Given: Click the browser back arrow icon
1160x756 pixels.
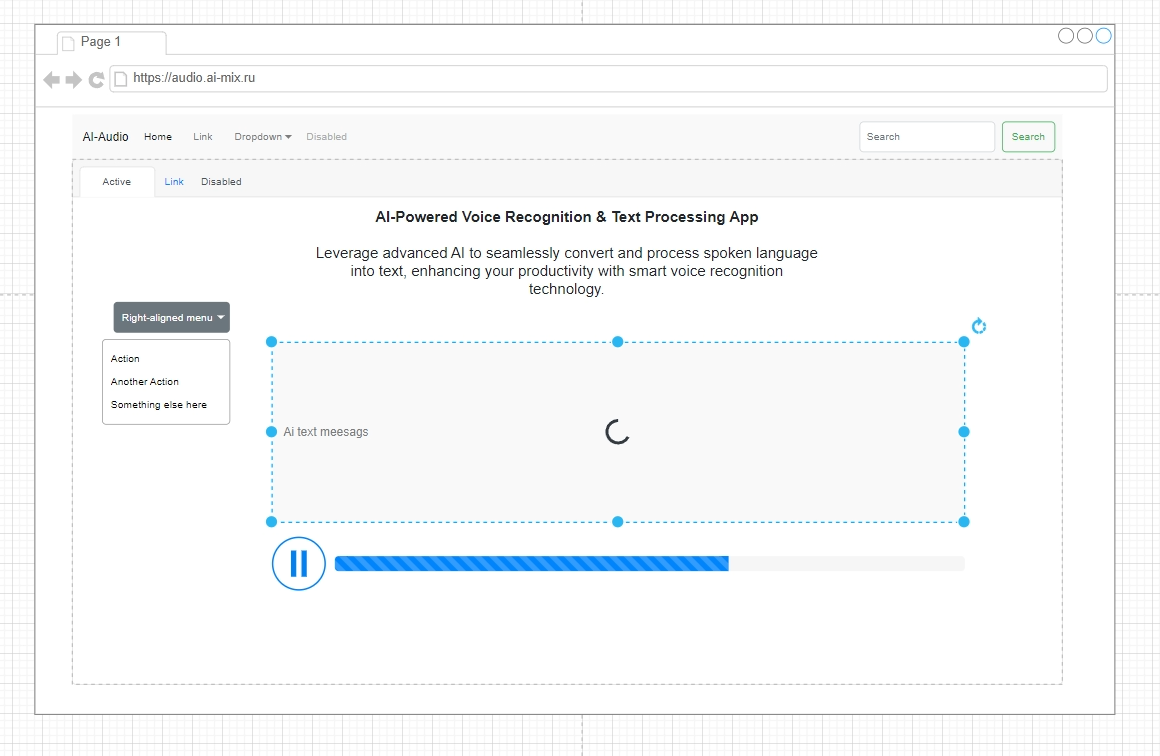Looking at the screenshot, I should [52, 79].
